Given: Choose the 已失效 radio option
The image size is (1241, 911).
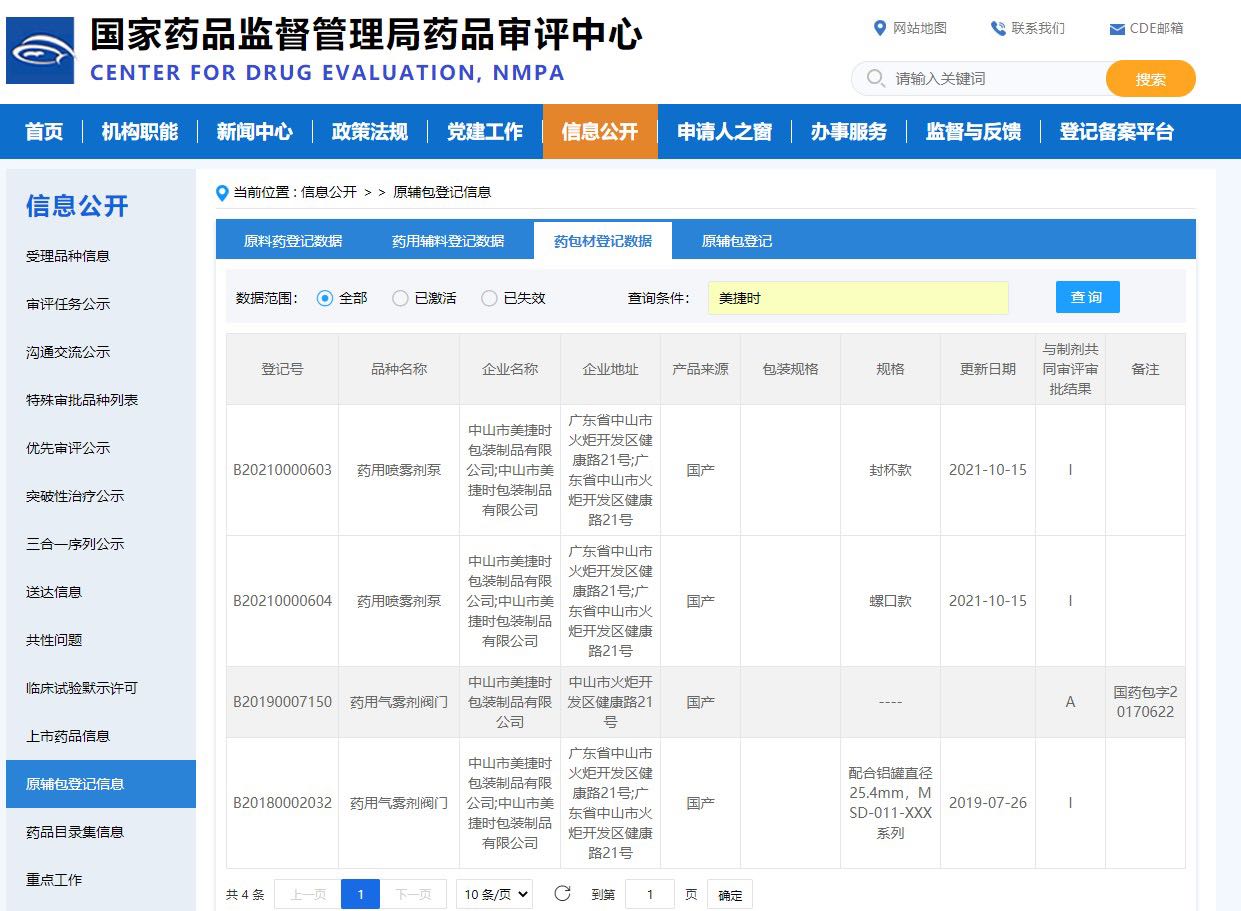Looking at the screenshot, I should coord(489,298).
